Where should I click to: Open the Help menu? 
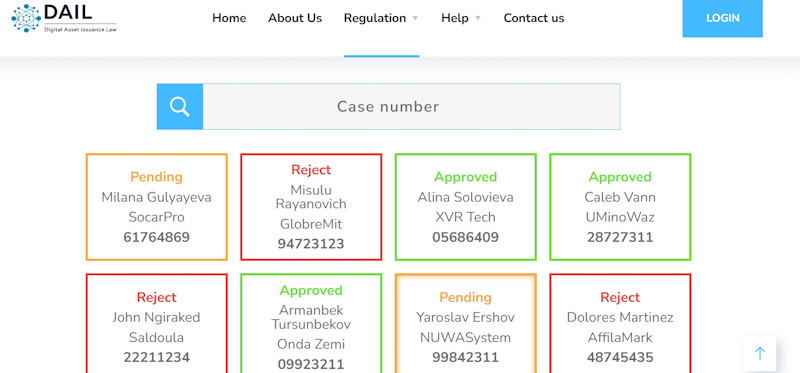point(455,18)
